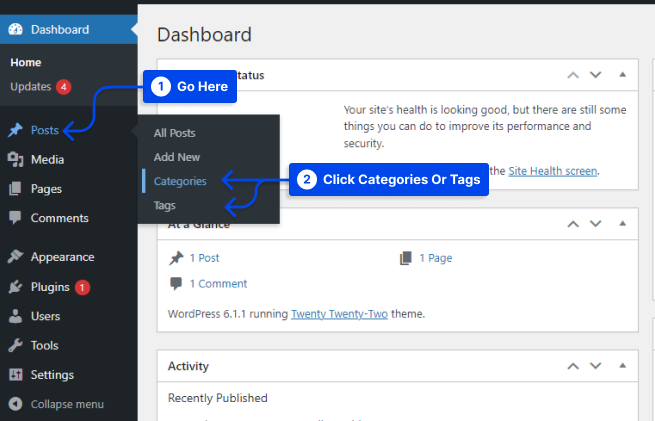Select the Comments speech bubble icon
Screen dimensions: 655x421
click(x=15, y=218)
